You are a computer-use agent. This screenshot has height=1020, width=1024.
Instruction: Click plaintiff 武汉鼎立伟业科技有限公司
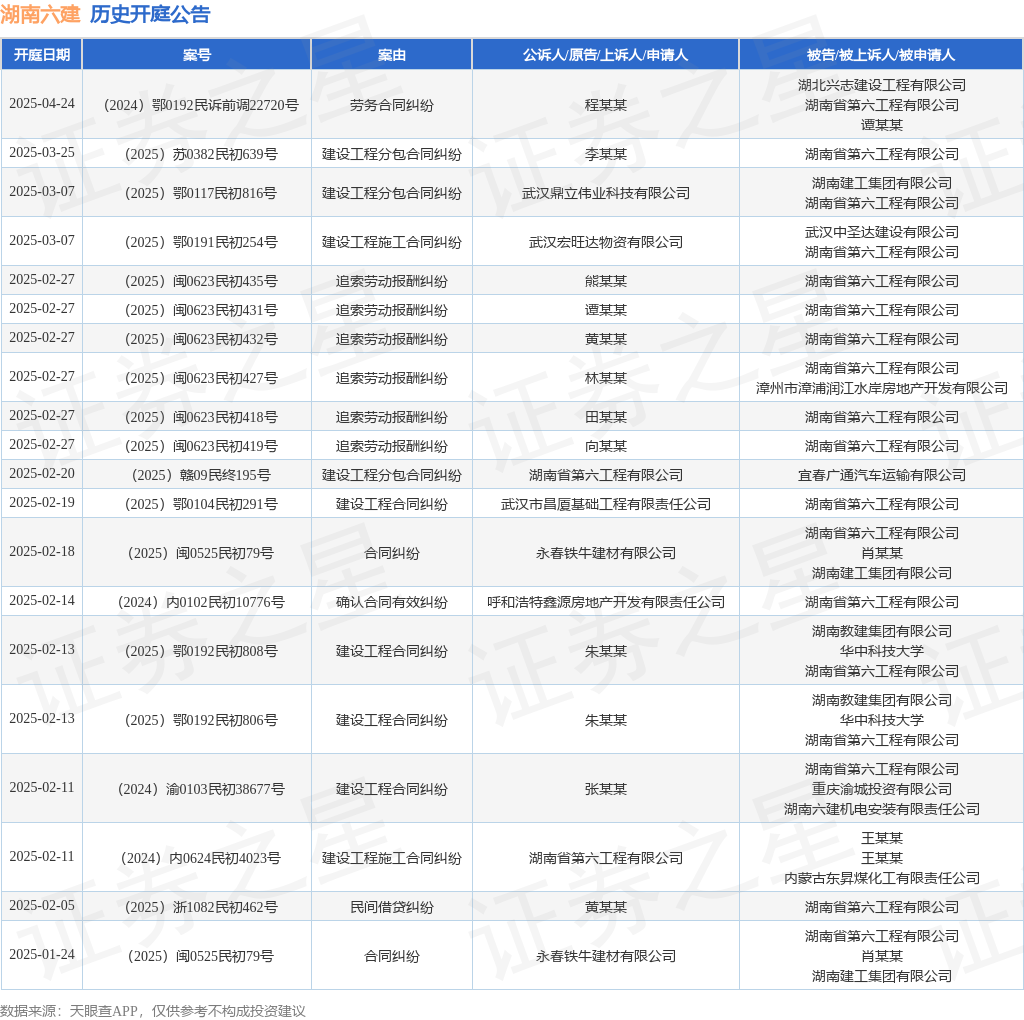[x=605, y=193]
